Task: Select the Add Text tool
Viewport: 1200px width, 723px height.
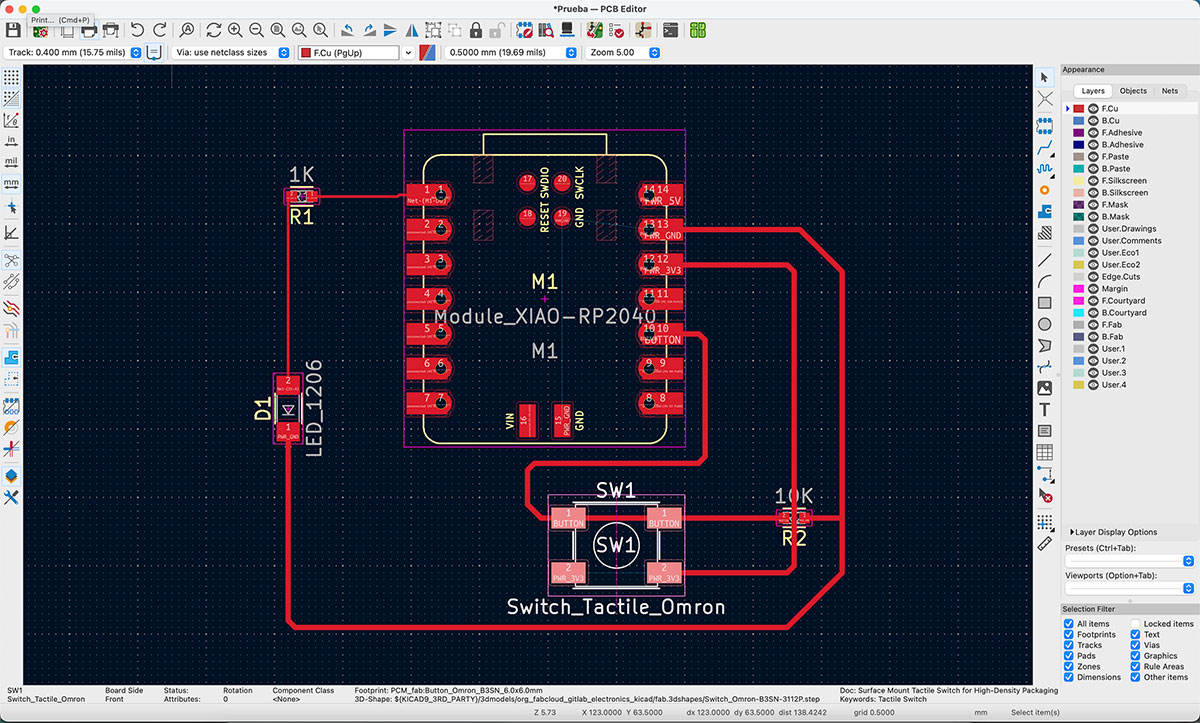Action: pos(1044,407)
